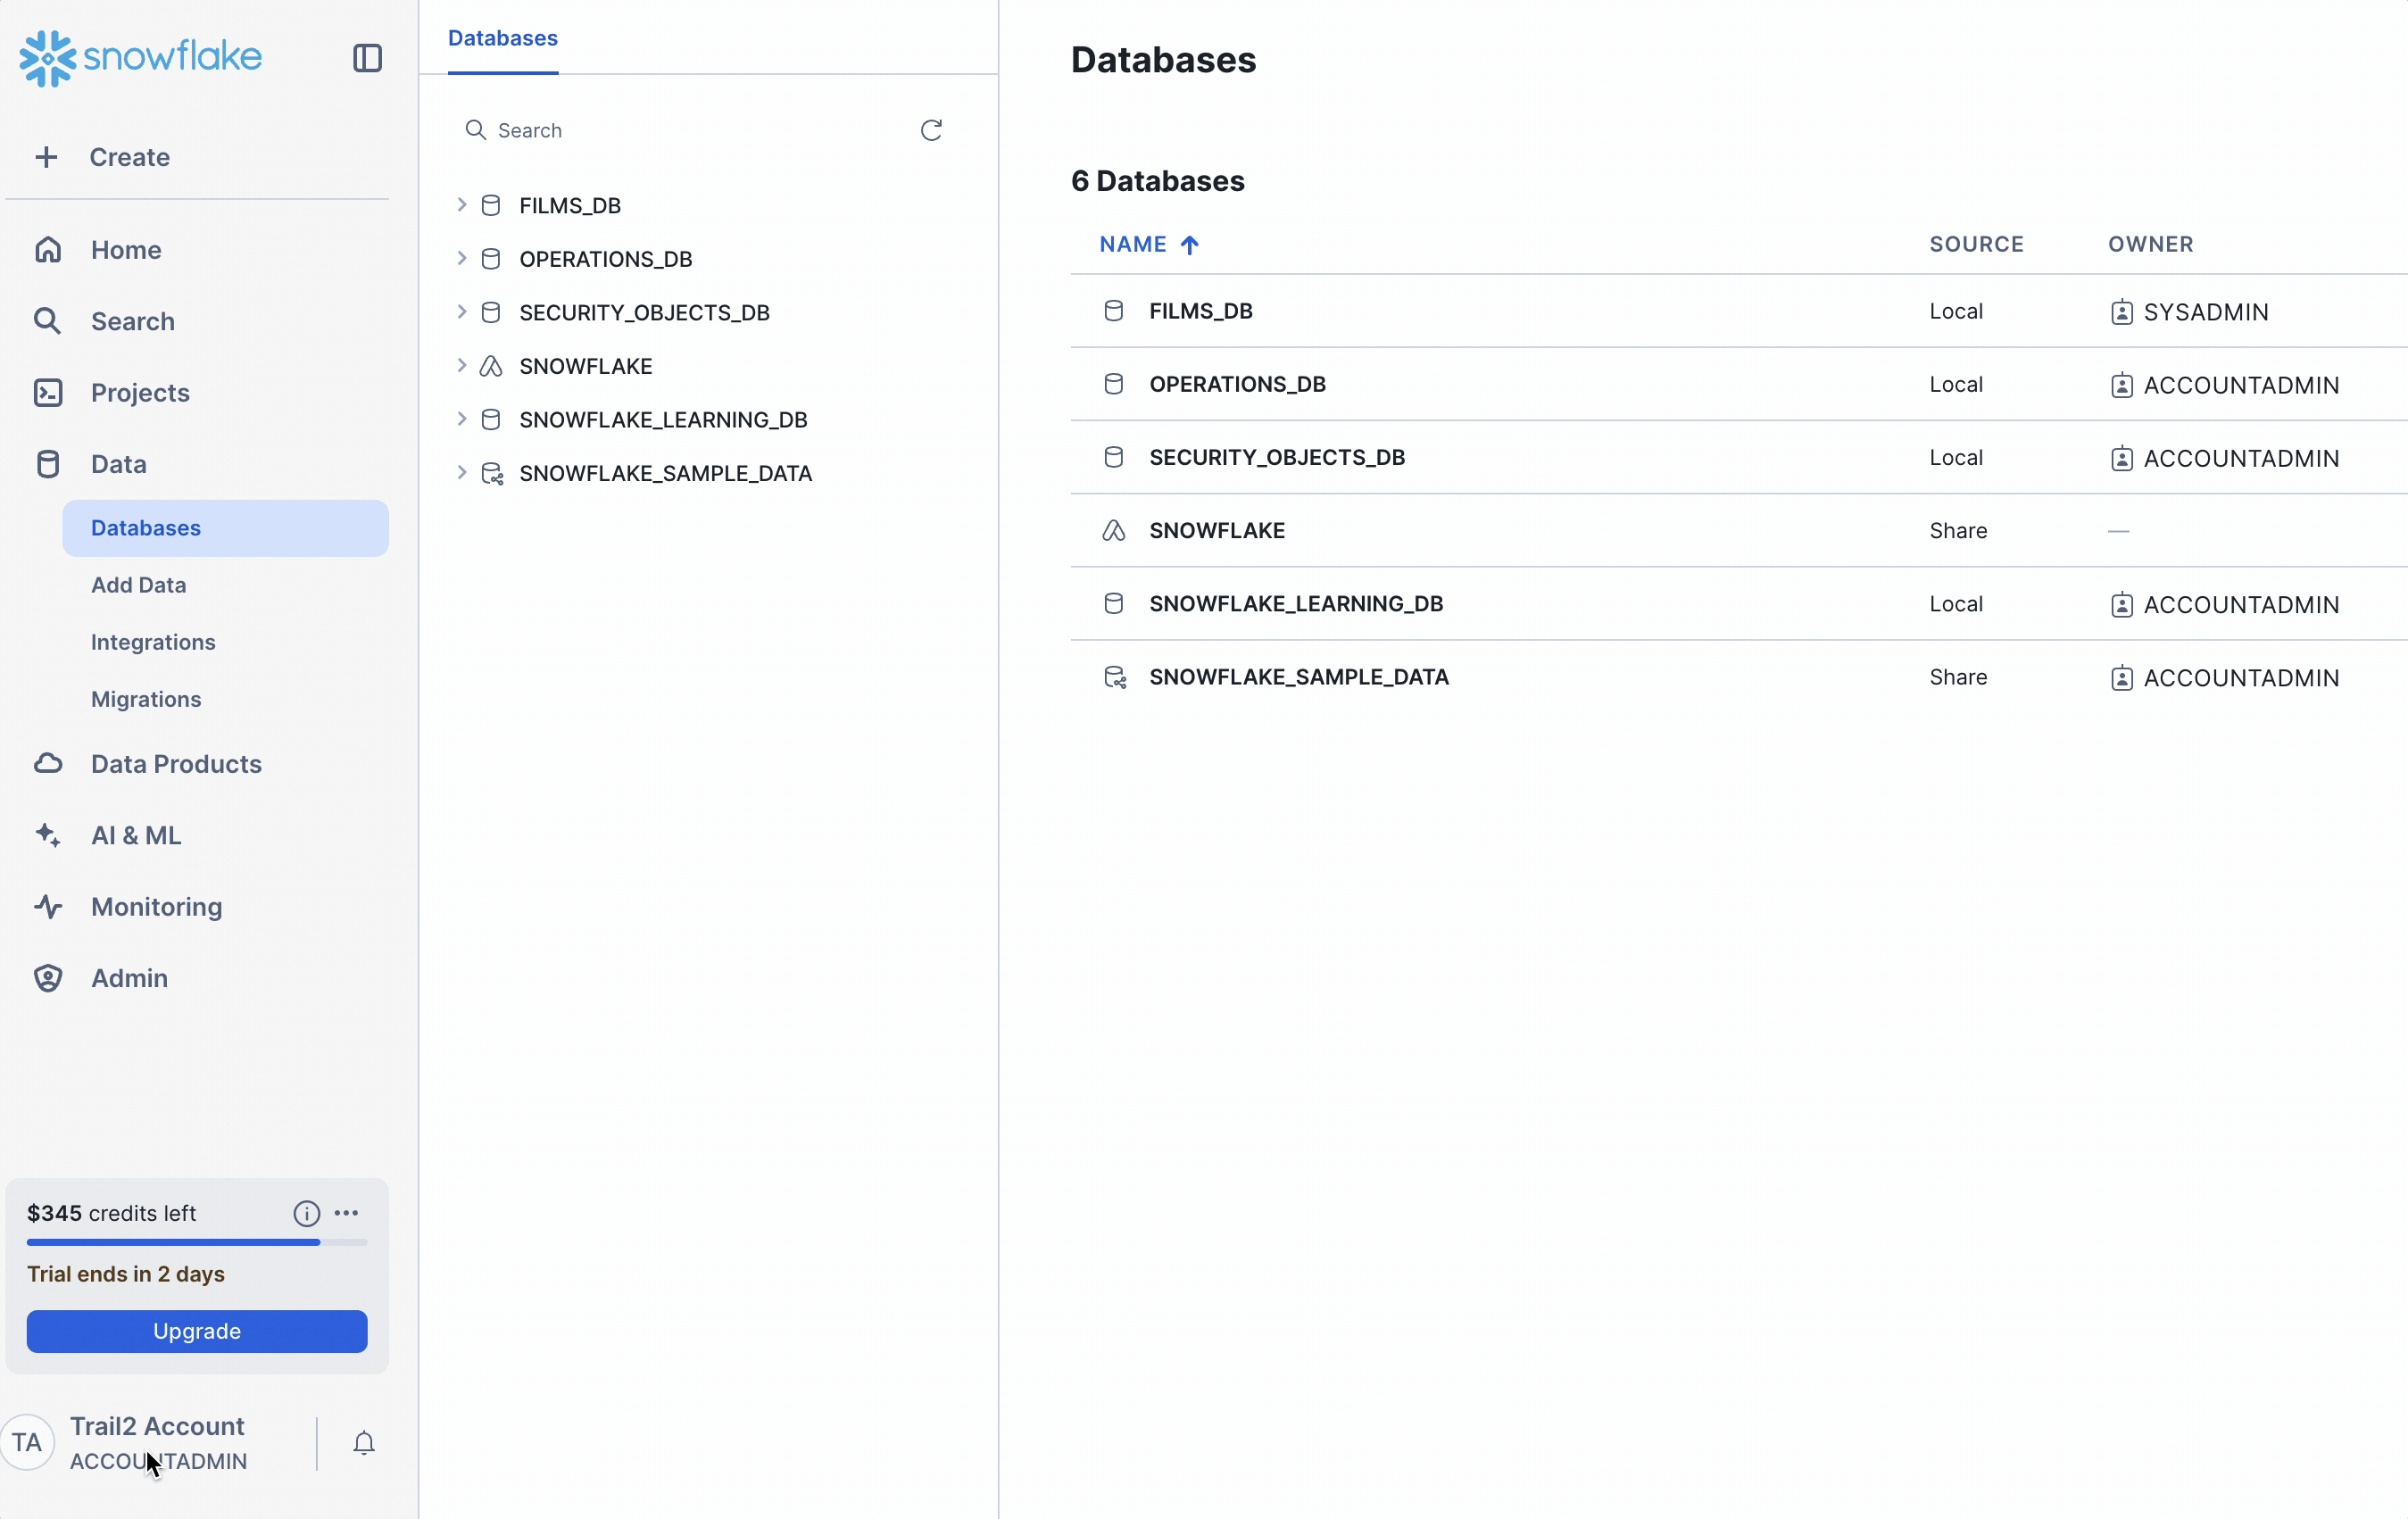Viewport: 2408px width, 1519px height.
Task: Click the SYSADMIN role icon in table
Action: click(2121, 312)
